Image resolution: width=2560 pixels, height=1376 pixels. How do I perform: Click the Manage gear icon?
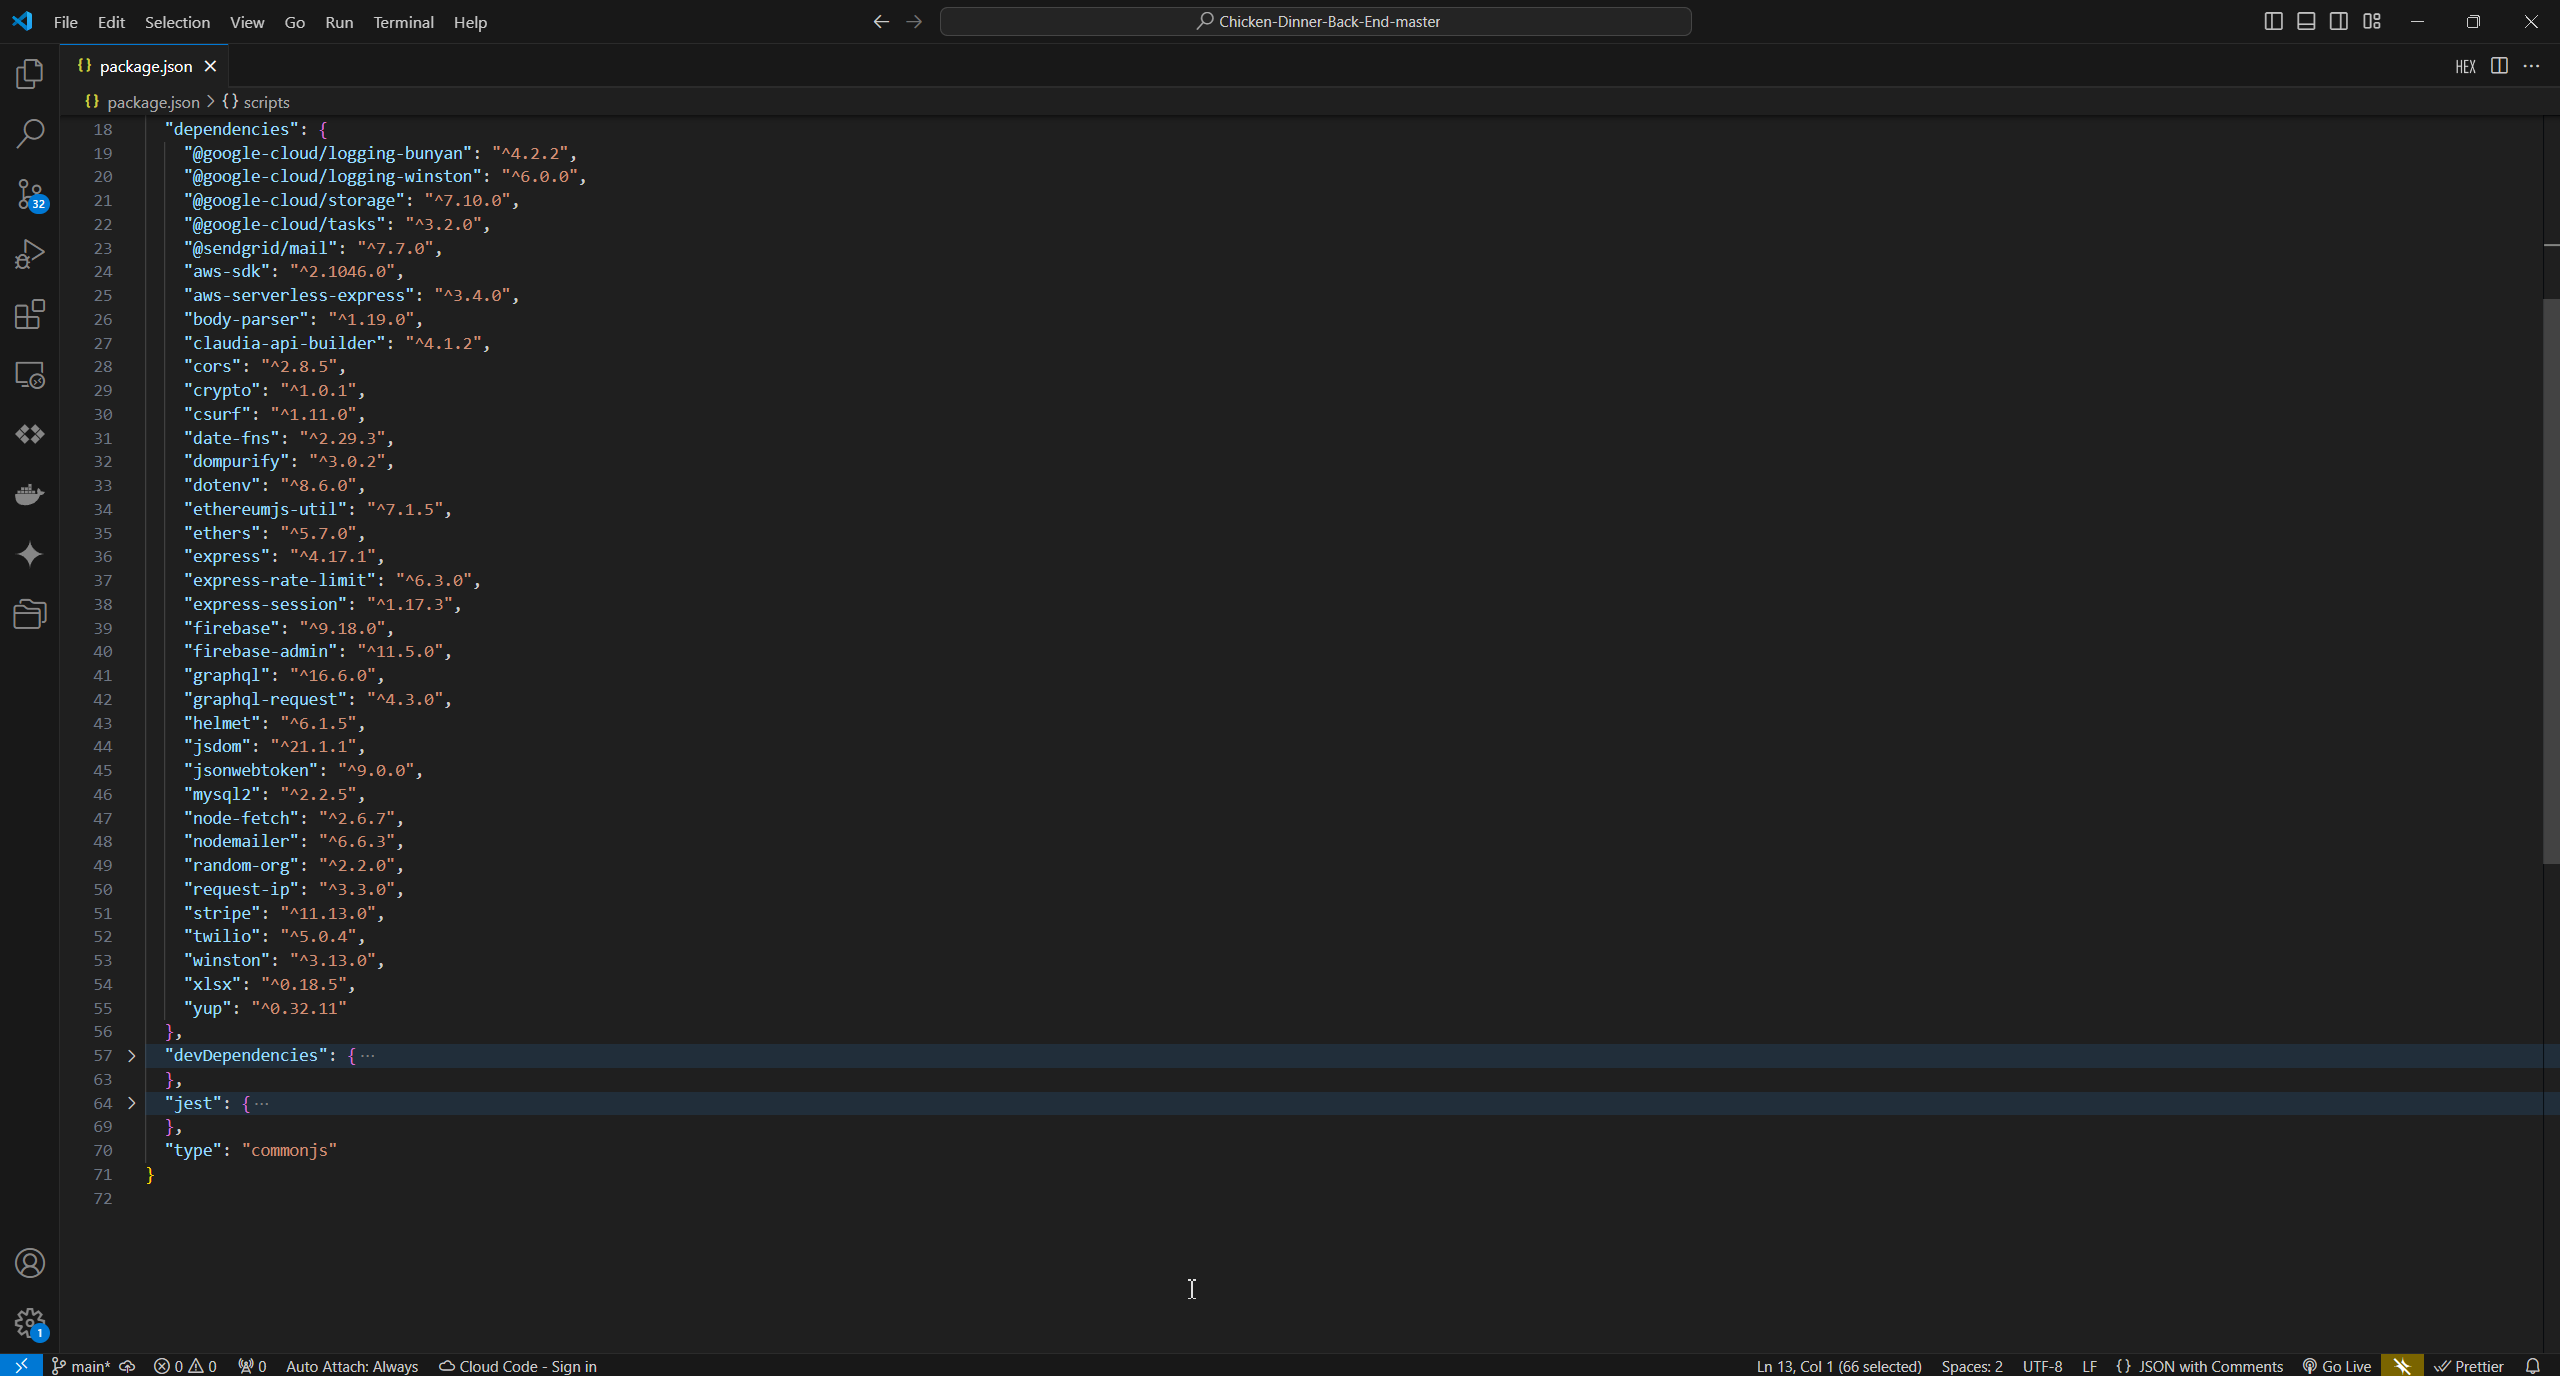point(30,1323)
